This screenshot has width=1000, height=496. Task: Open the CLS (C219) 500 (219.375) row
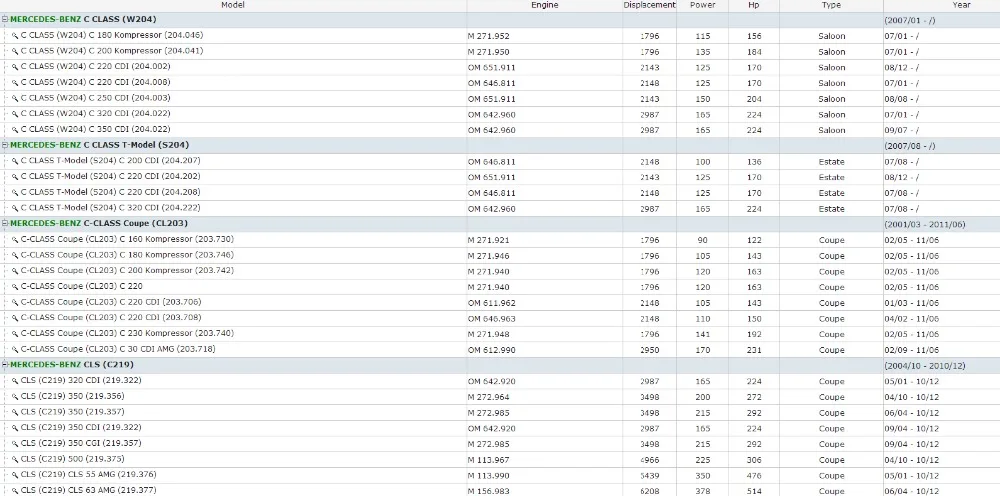click(500, 460)
